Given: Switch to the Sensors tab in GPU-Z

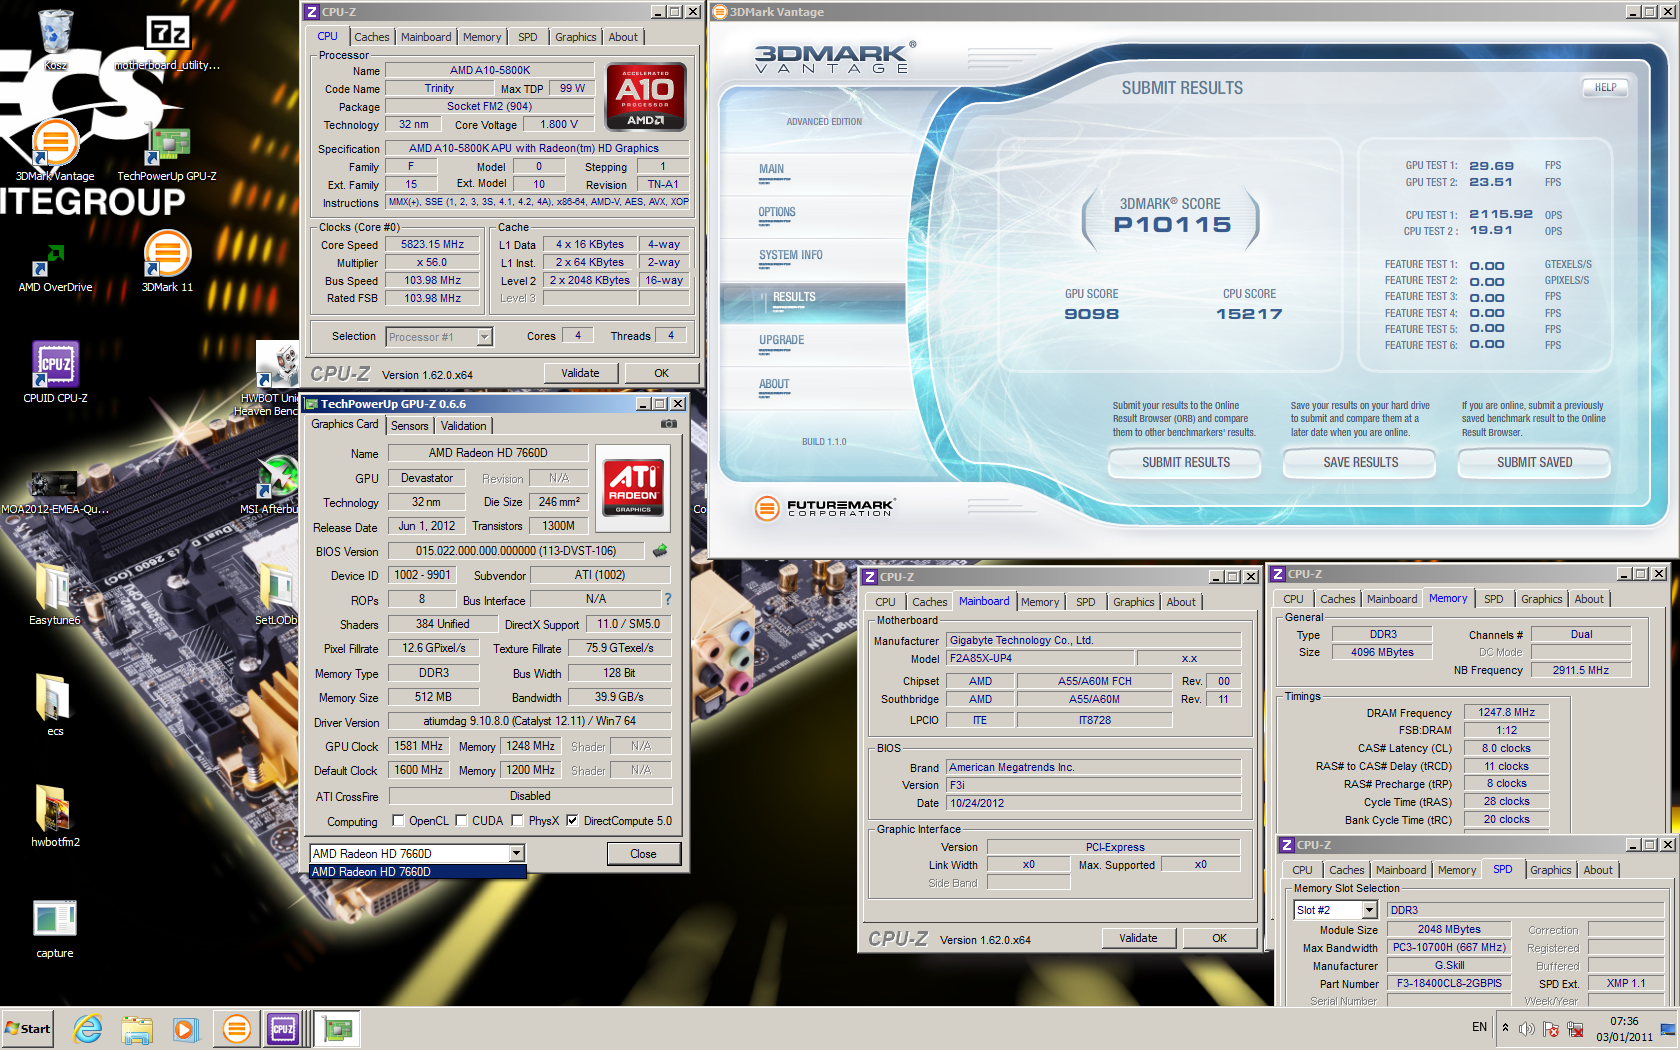Looking at the screenshot, I should pyautogui.click(x=410, y=426).
